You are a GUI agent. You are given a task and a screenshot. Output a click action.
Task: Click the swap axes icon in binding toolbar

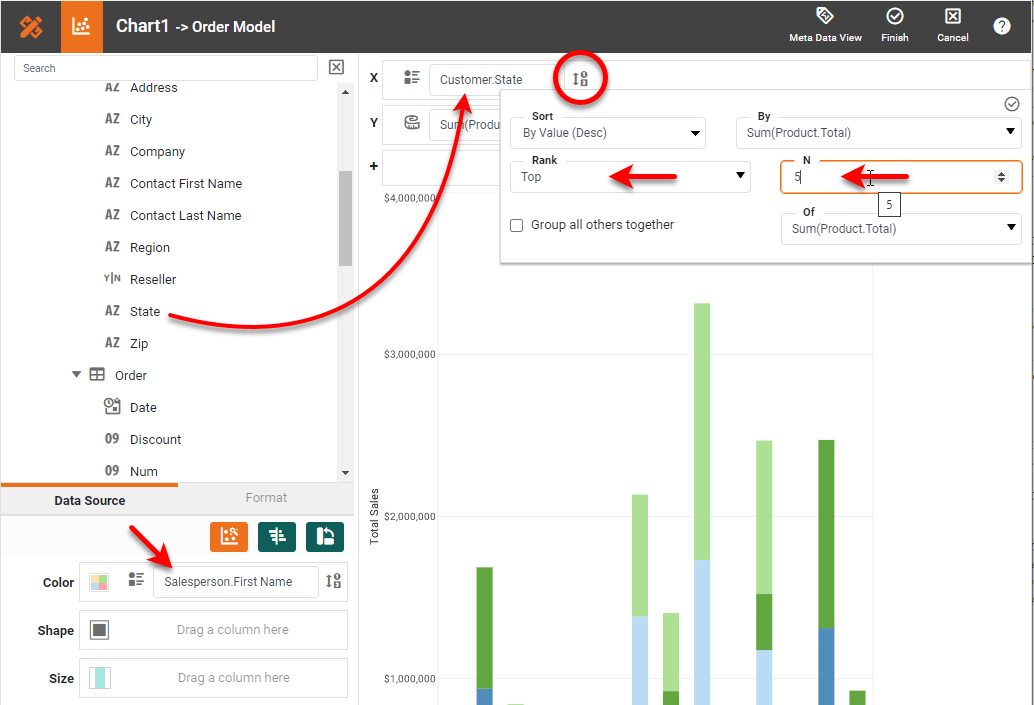pos(325,536)
